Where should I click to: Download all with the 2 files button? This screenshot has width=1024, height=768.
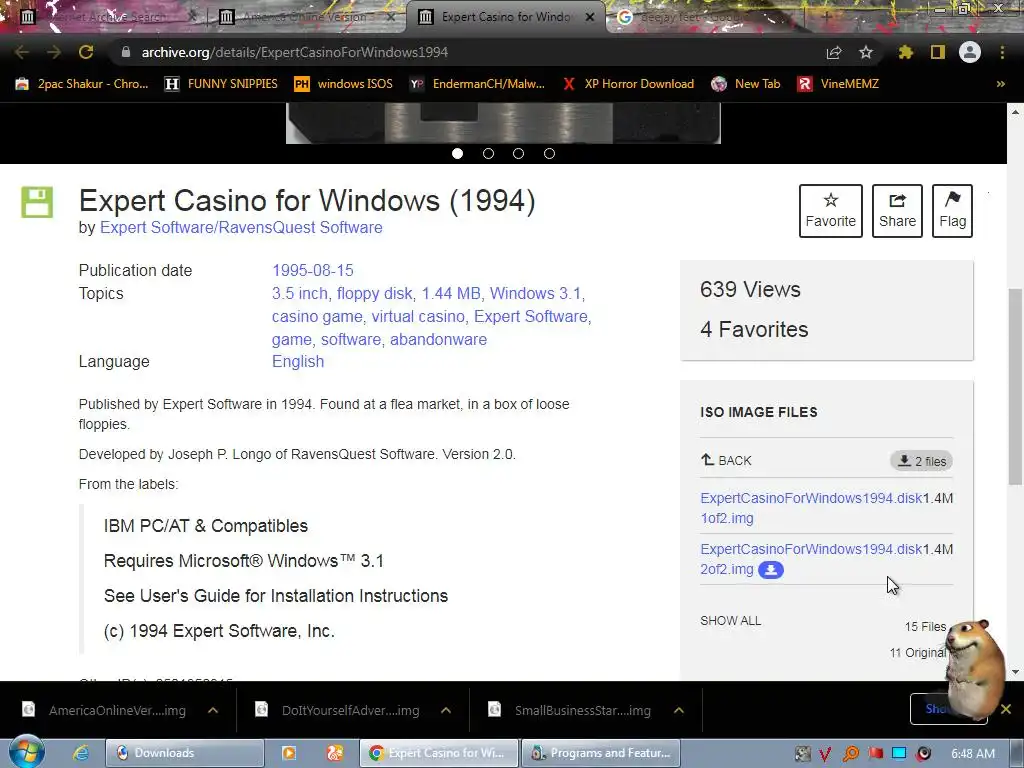pos(921,461)
